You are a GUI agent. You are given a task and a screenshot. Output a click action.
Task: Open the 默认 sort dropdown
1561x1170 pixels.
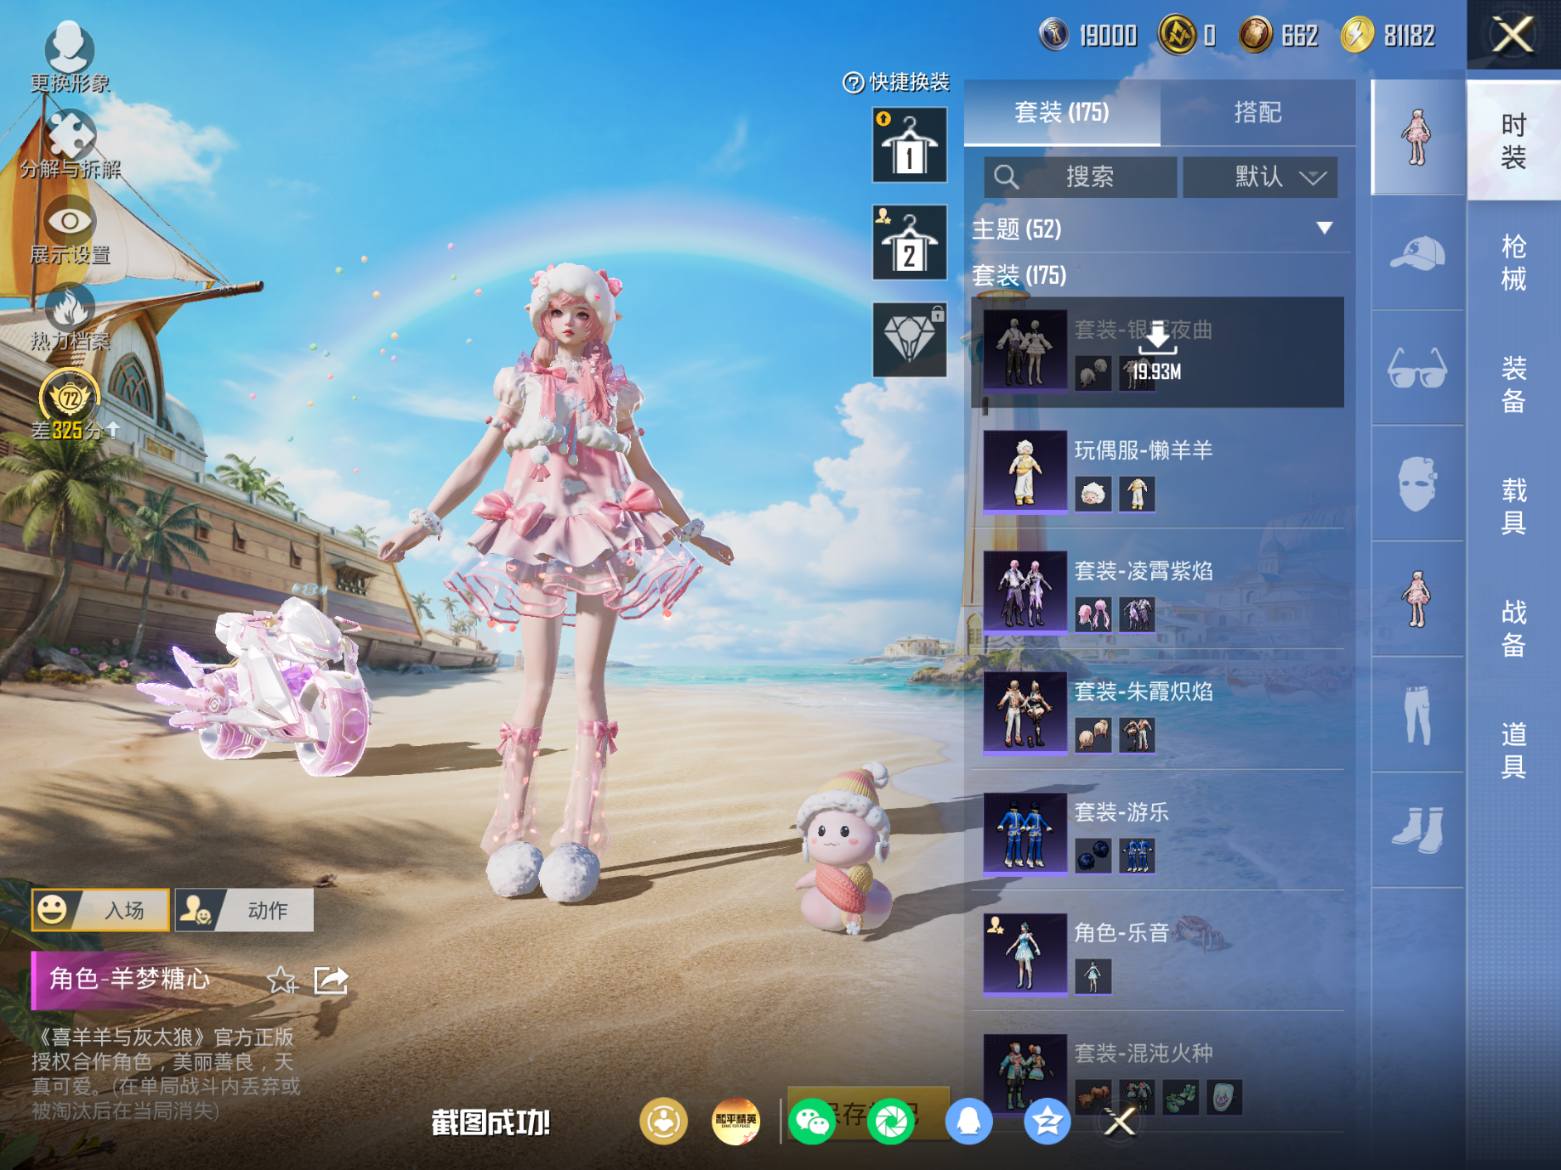pyautogui.click(x=1259, y=177)
